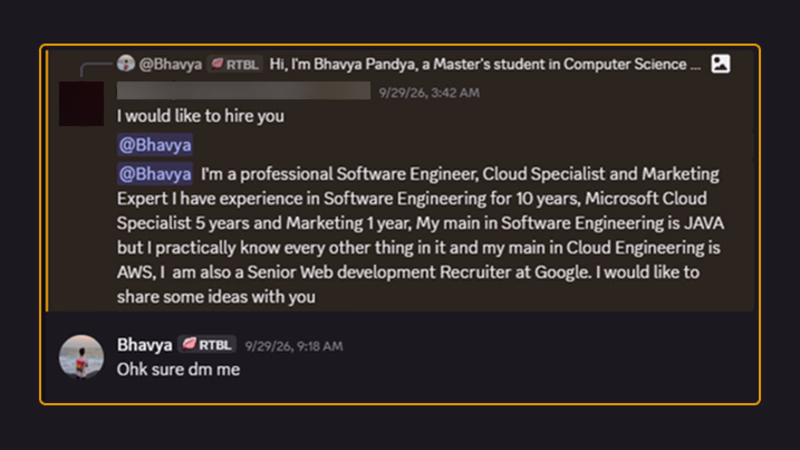Screen dimensions: 800x450
Task: Click the 'Ohk sure dm me' message text
Action: point(178,369)
